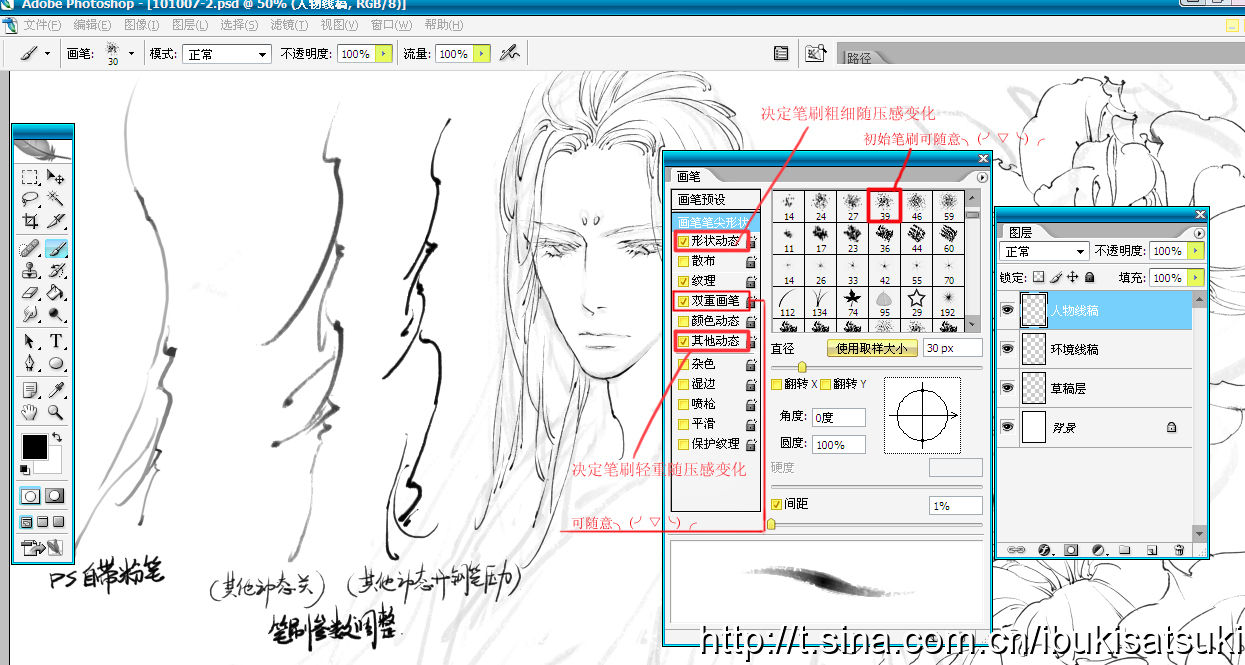Hide the 环境线稿 layer

(1006, 349)
